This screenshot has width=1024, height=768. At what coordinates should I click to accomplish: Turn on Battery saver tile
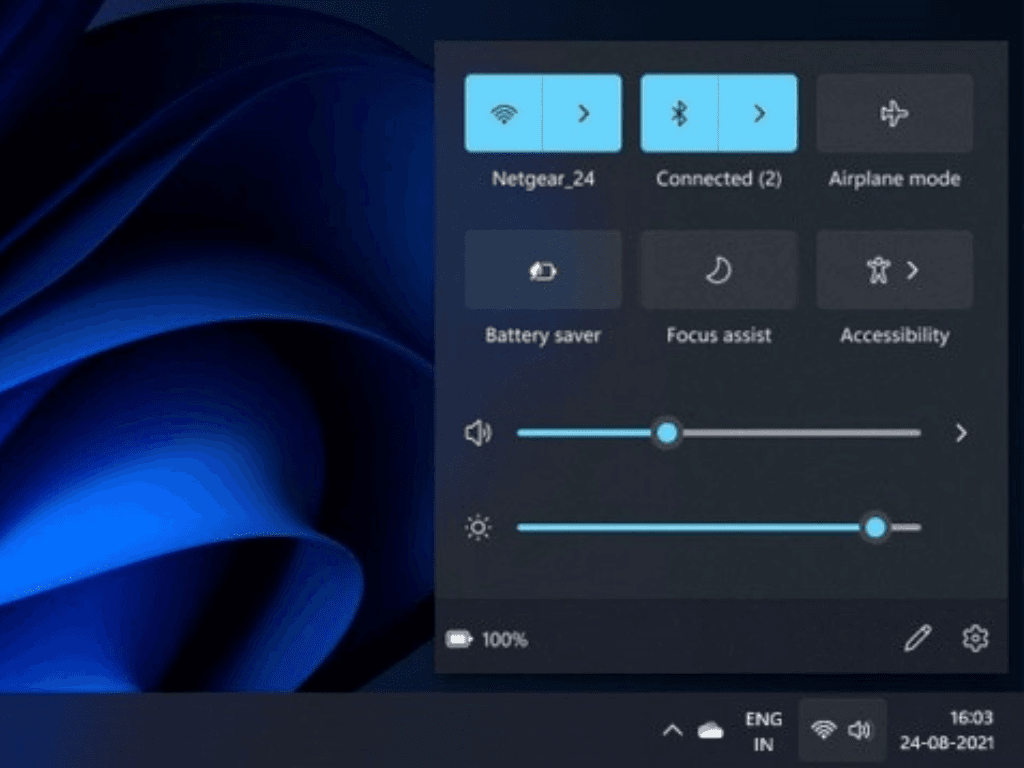point(543,270)
